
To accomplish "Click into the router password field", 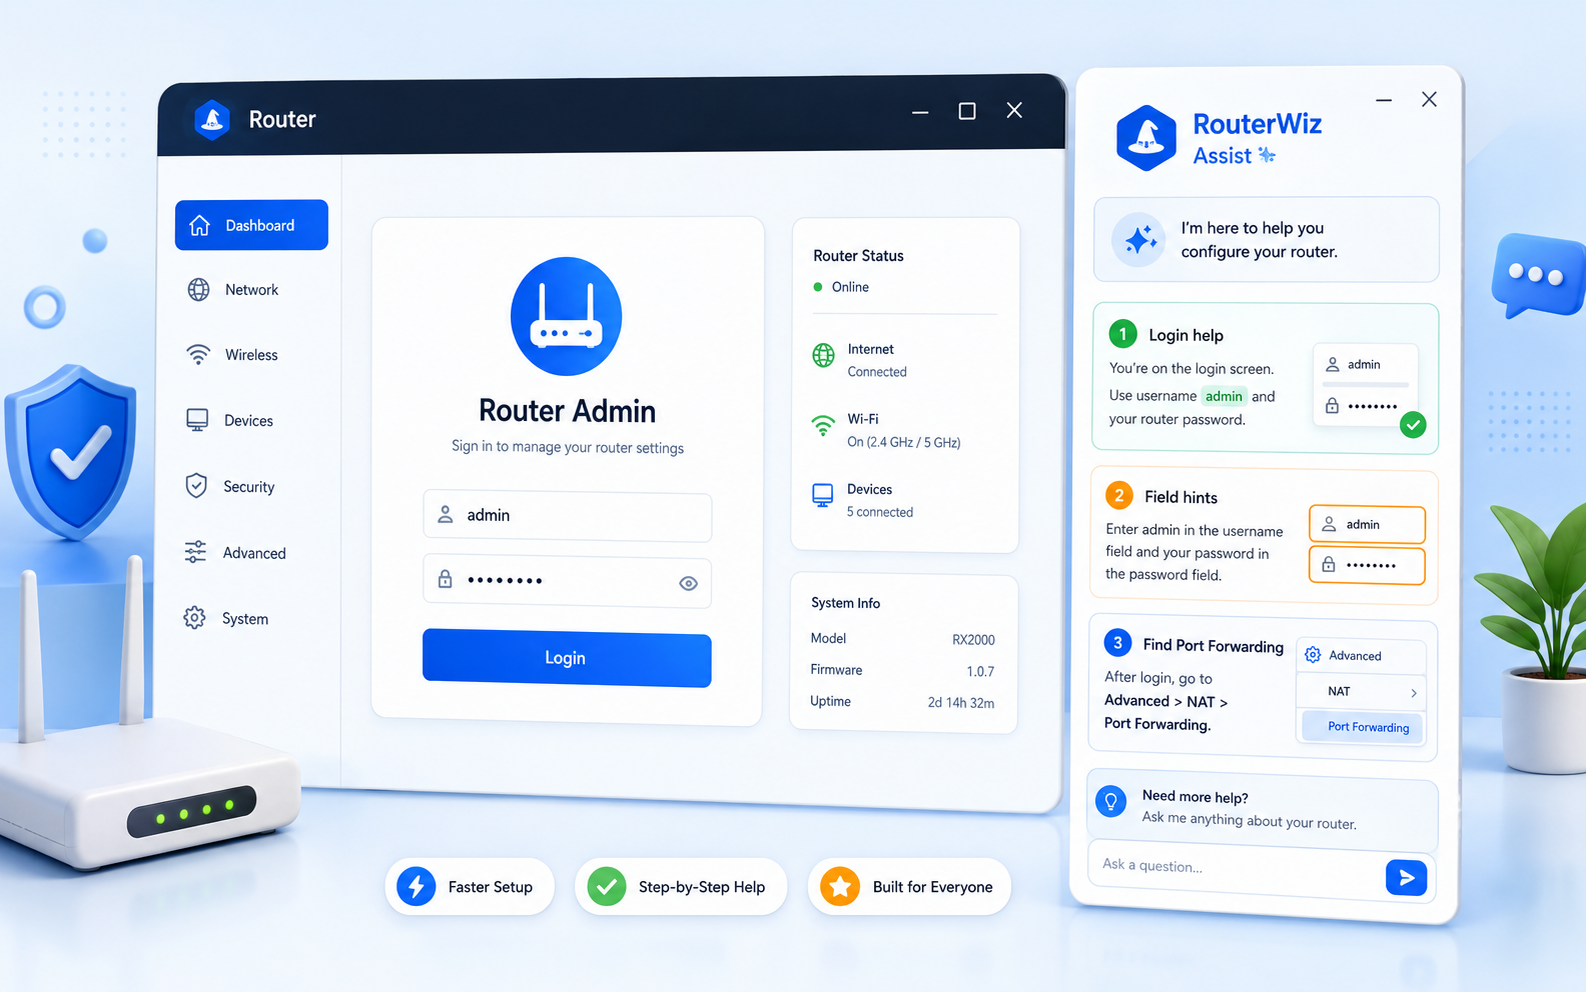I will pos(567,581).
